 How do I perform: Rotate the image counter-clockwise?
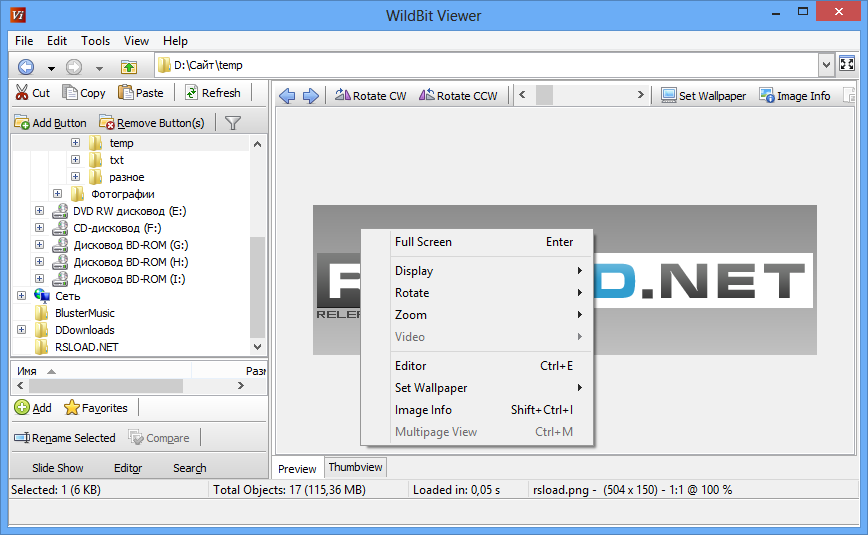458,96
